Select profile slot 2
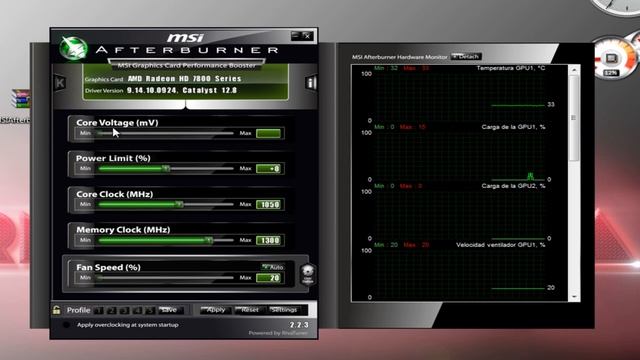 tap(111, 311)
